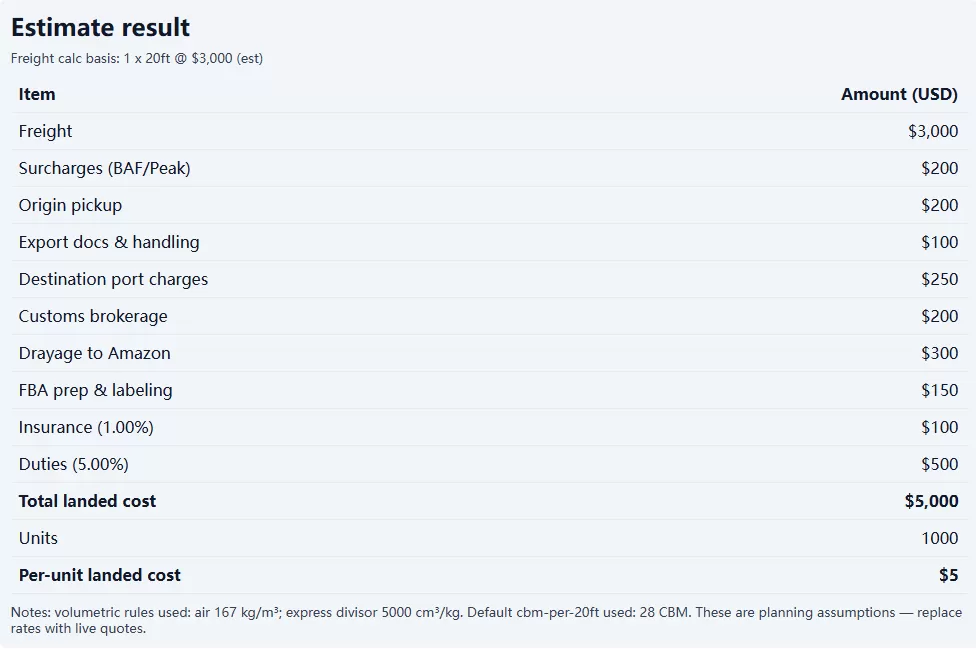Click the $300 drayage amount

pyautogui.click(x=939, y=353)
